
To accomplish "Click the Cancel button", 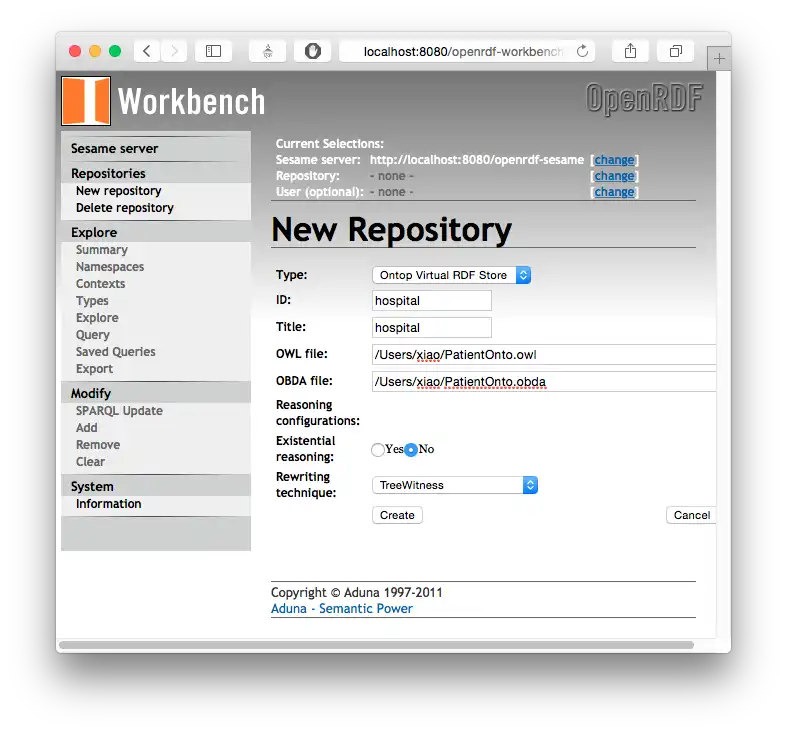I will tap(691, 515).
